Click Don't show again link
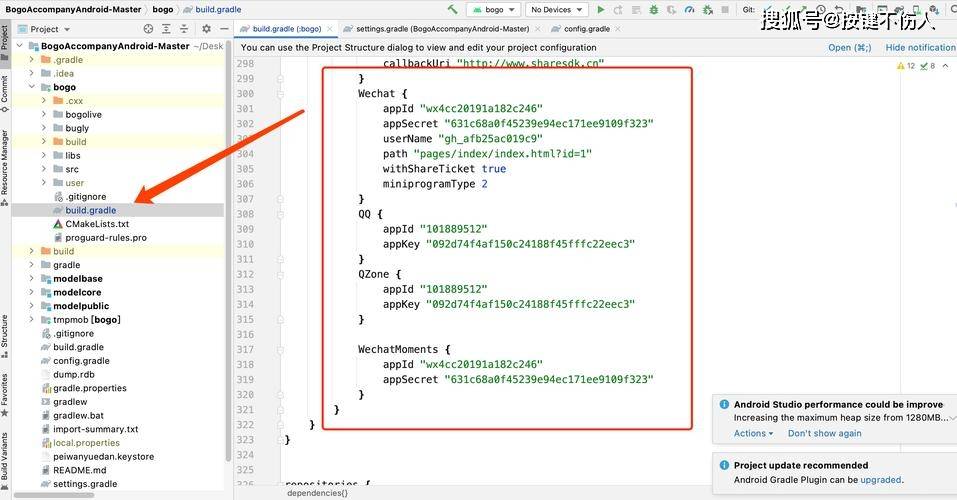This screenshot has height=500, width=957. [825, 433]
